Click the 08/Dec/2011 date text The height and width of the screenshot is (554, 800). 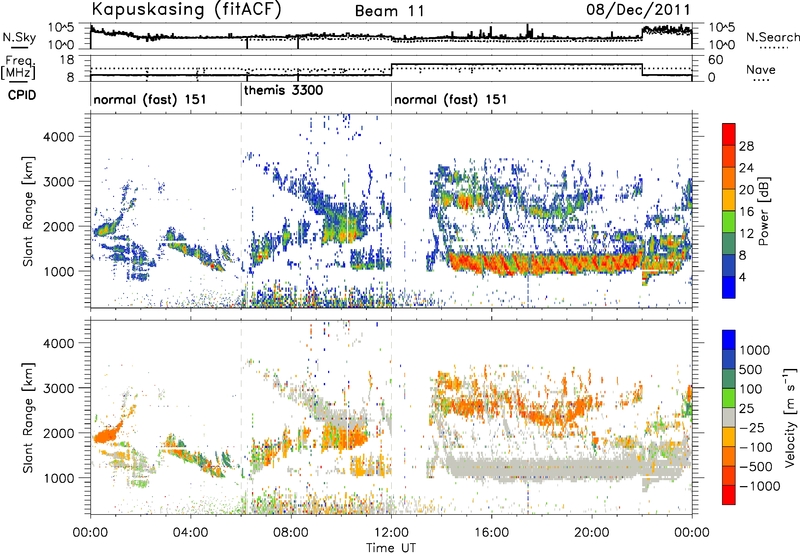638,10
